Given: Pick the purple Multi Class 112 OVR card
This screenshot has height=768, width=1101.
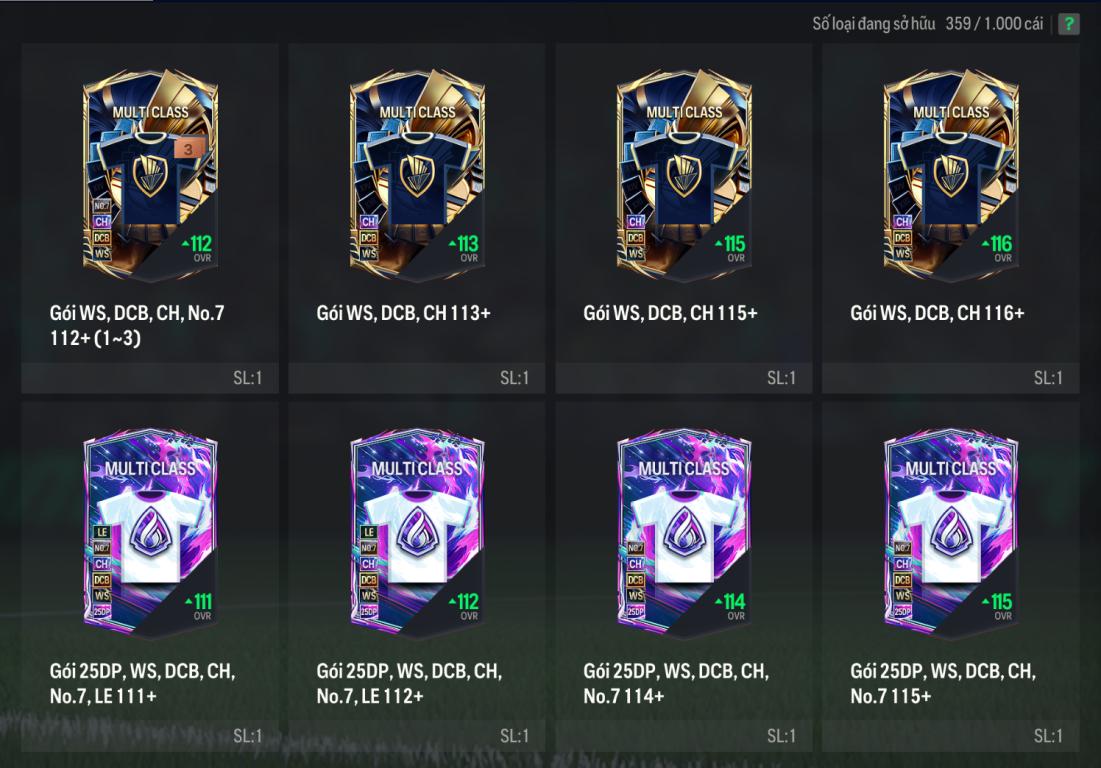Looking at the screenshot, I should pyautogui.click(x=417, y=533).
